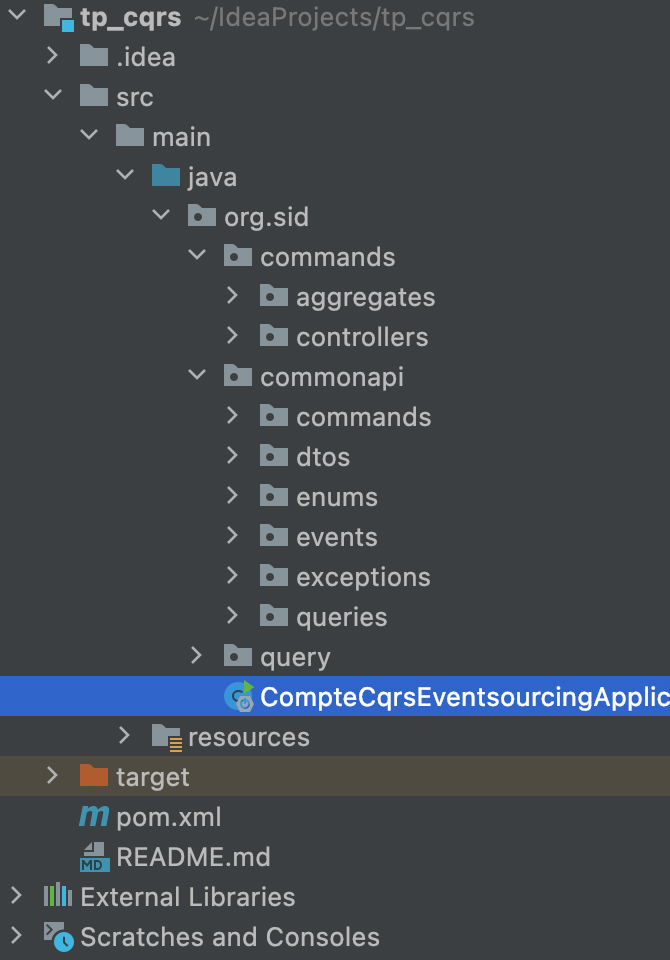Expand the target folder
Screen dimensions: 670x960
(x=53, y=777)
